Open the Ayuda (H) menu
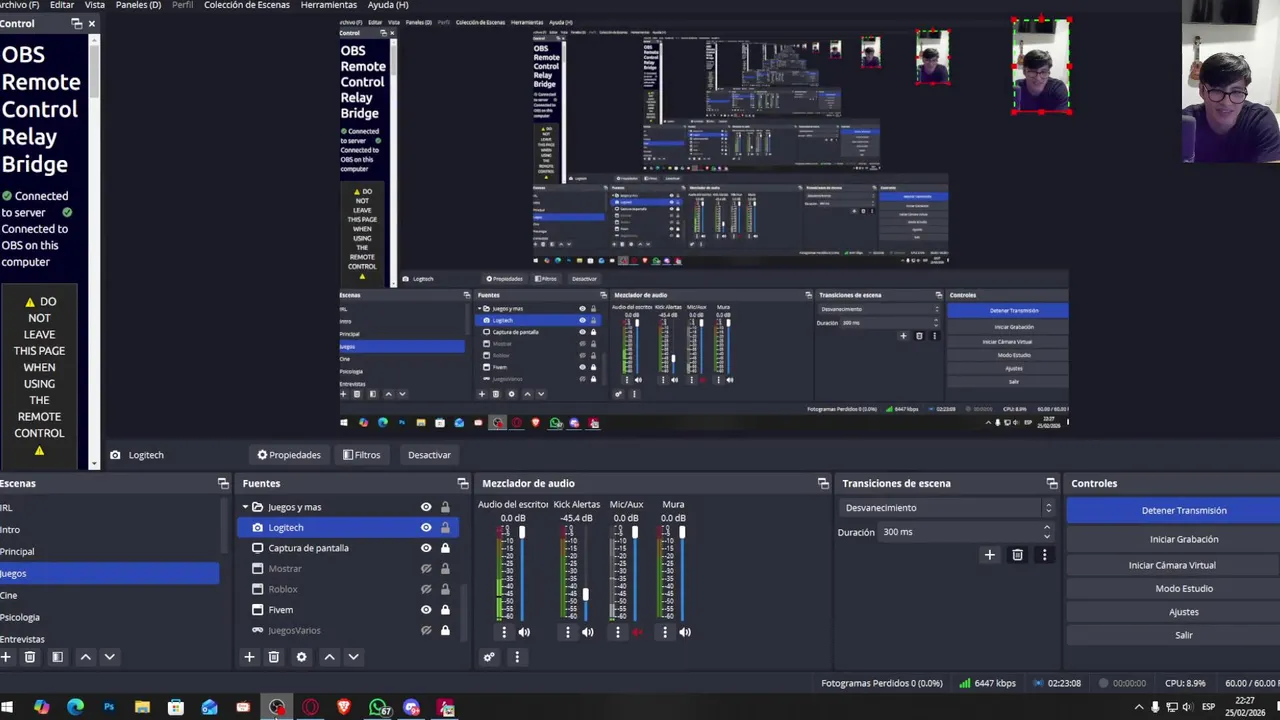Image resolution: width=1280 pixels, height=720 pixels. (388, 5)
